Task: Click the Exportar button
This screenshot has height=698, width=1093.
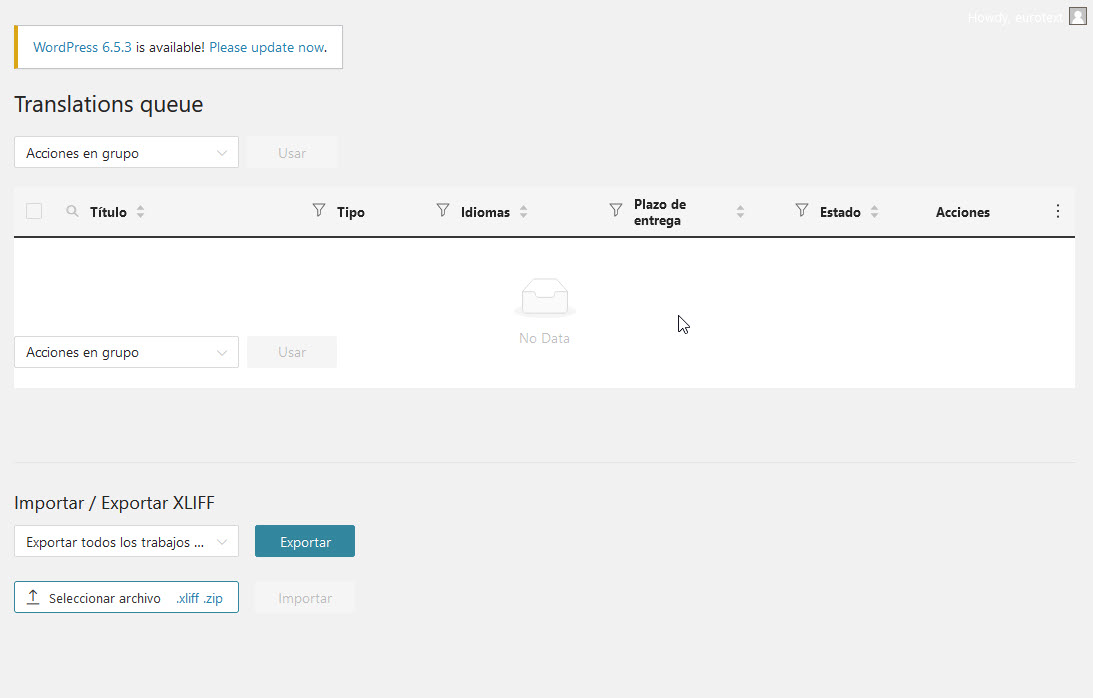Action: pyautogui.click(x=305, y=542)
